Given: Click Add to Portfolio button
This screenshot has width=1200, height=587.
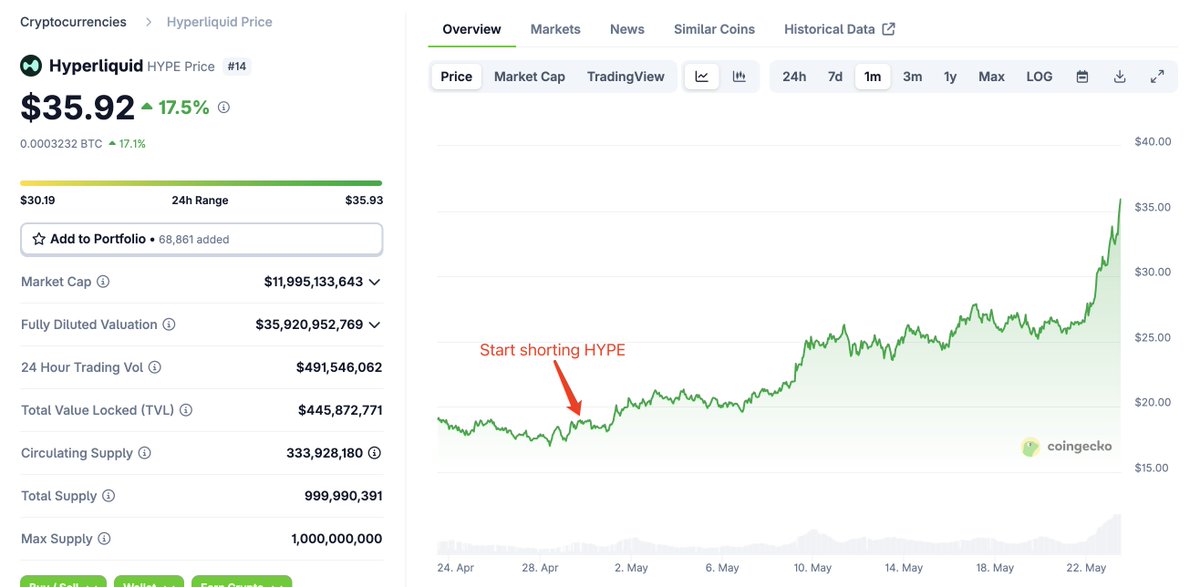Looking at the screenshot, I should (201, 239).
